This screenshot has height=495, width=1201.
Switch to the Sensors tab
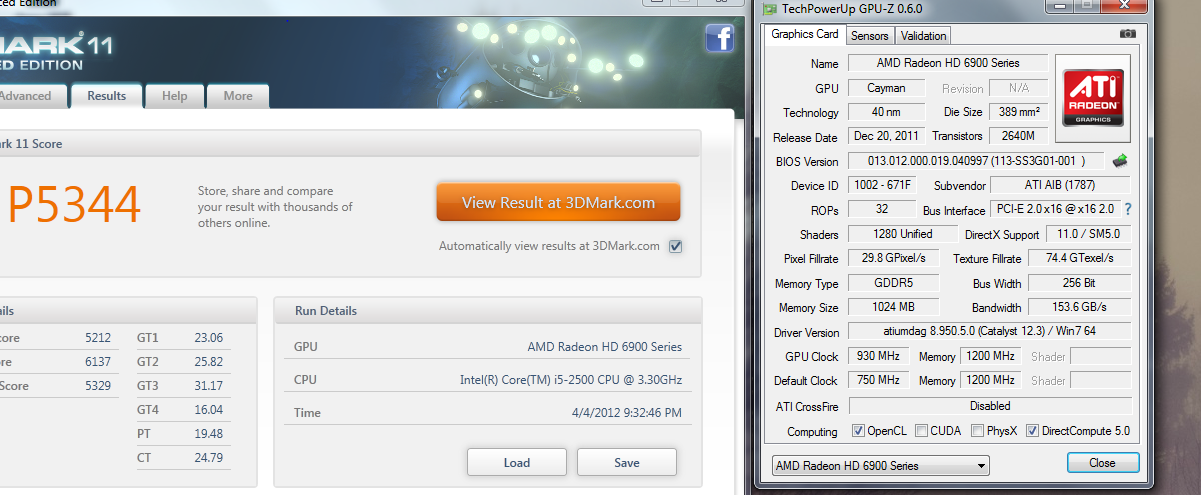(x=869, y=35)
